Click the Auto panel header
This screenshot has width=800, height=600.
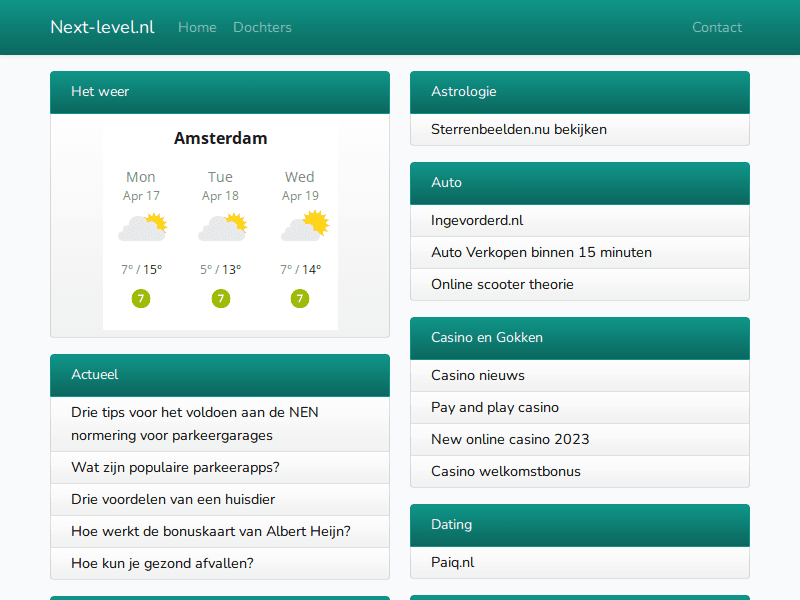point(580,183)
